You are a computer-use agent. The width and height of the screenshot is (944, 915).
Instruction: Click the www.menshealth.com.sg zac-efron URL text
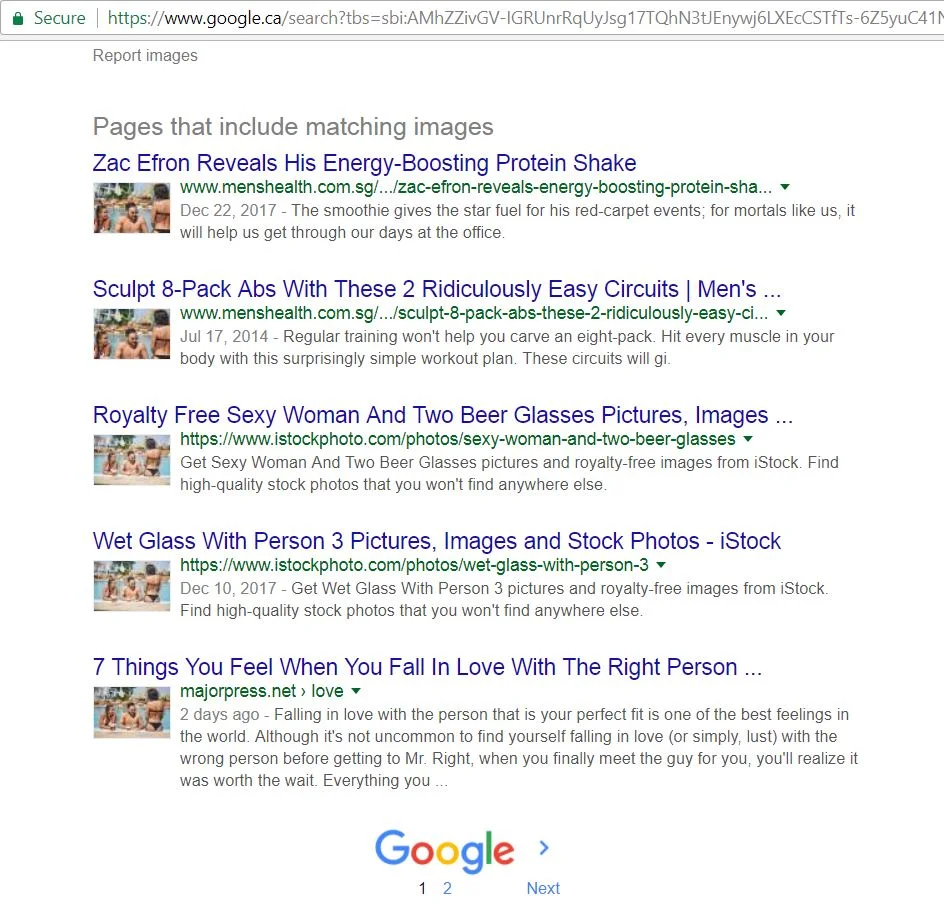476,187
